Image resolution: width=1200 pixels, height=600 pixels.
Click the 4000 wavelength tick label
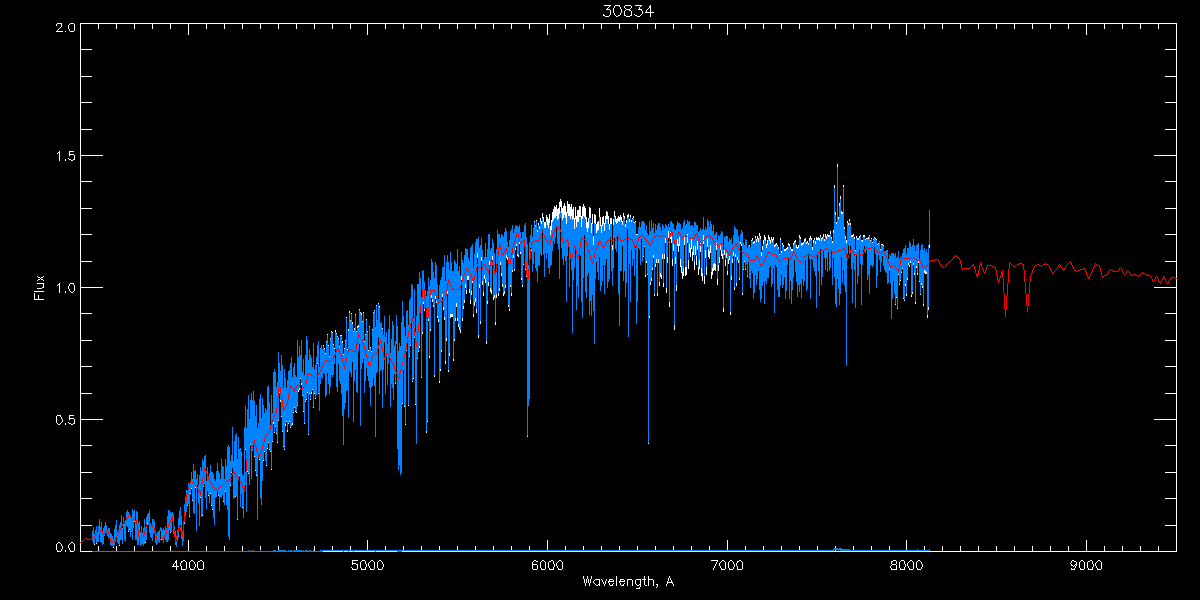tap(188, 565)
